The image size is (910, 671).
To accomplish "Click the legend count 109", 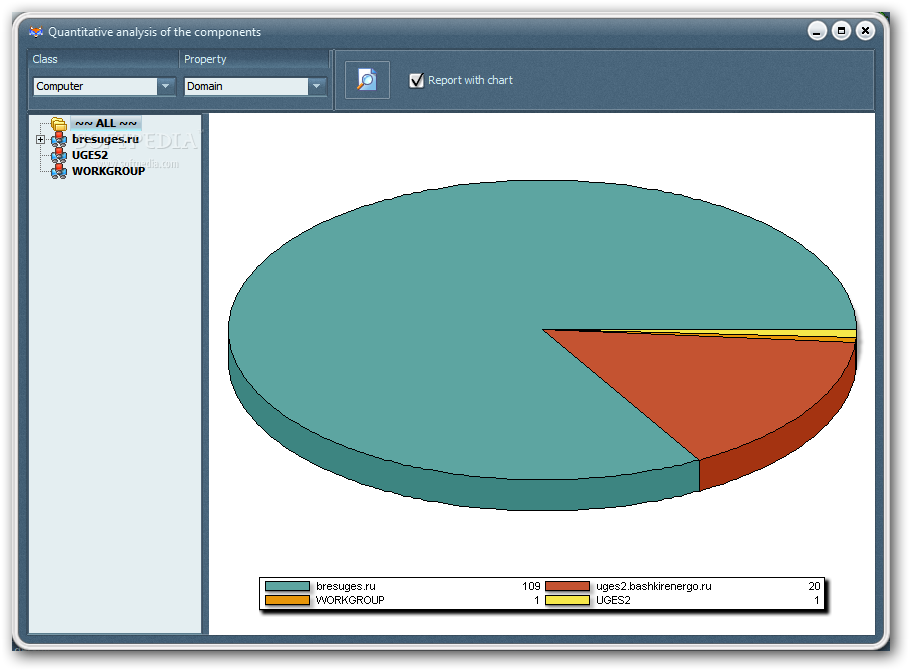I will click(531, 586).
